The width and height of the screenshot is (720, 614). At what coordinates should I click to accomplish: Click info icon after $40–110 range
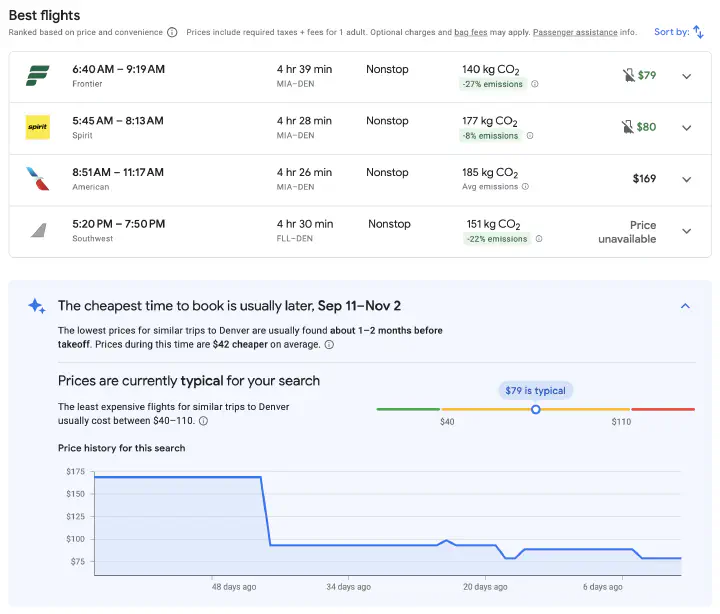coord(204,421)
